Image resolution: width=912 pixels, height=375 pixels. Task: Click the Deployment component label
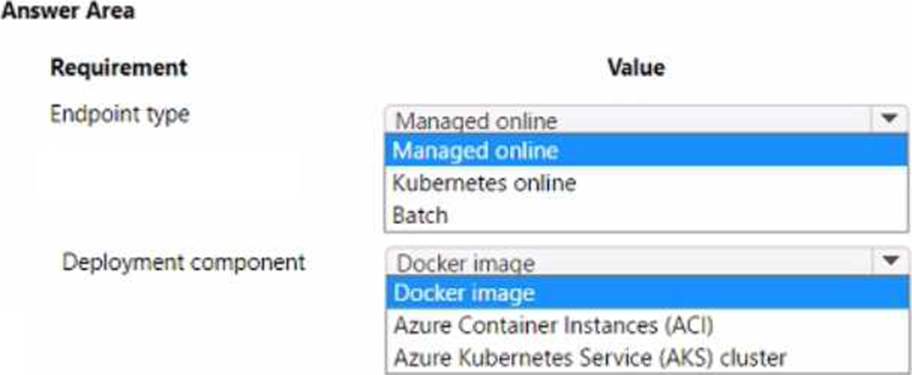tap(184, 262)
